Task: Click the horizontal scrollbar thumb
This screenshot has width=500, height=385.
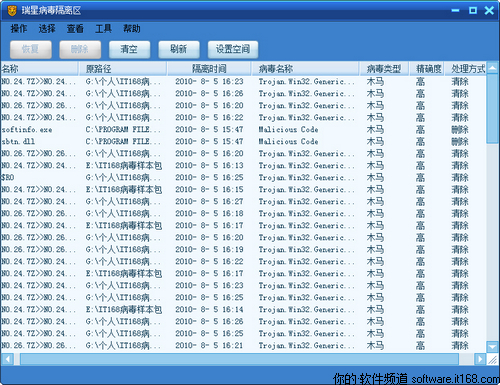Action: click(239, 359)
